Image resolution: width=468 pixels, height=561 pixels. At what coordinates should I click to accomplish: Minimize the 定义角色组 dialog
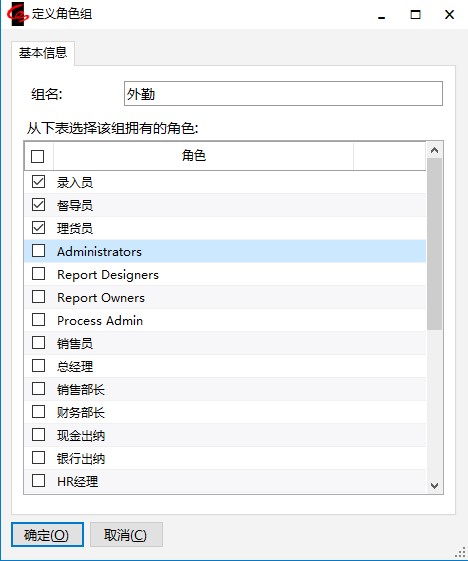(x=382, y=15)
